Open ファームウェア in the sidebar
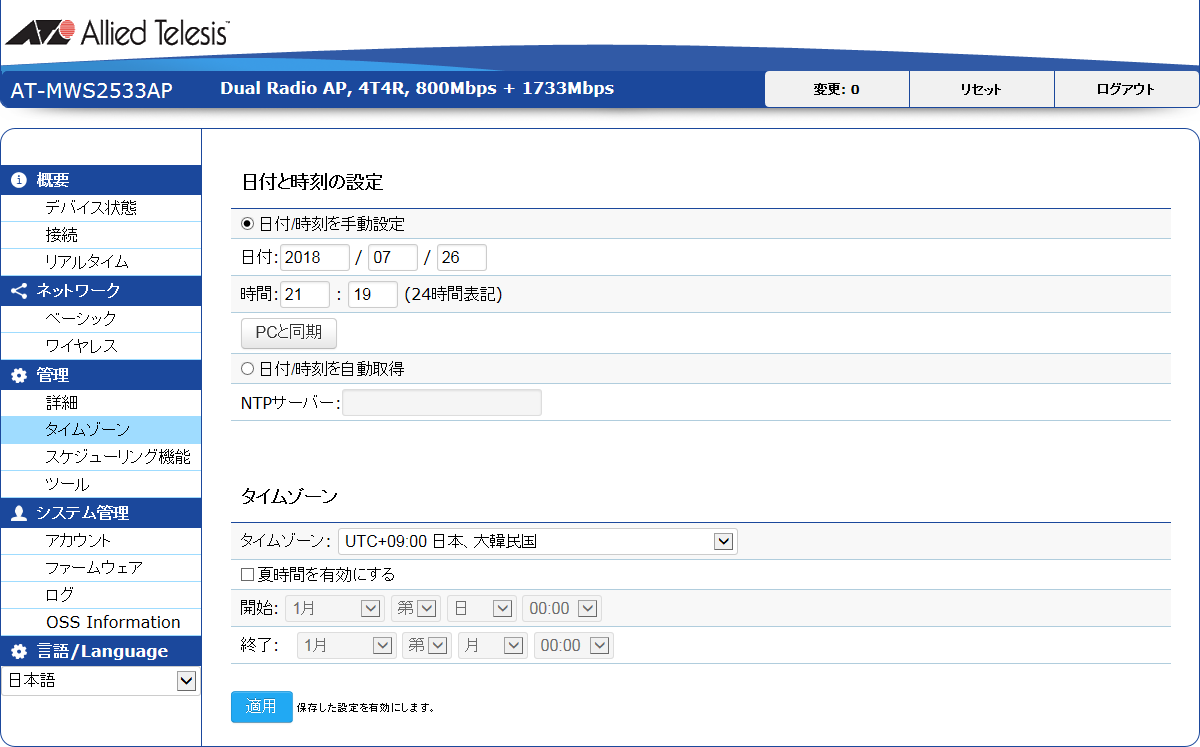The width and height of the screenshot is (1200, 747). click(x=94, y=568)
